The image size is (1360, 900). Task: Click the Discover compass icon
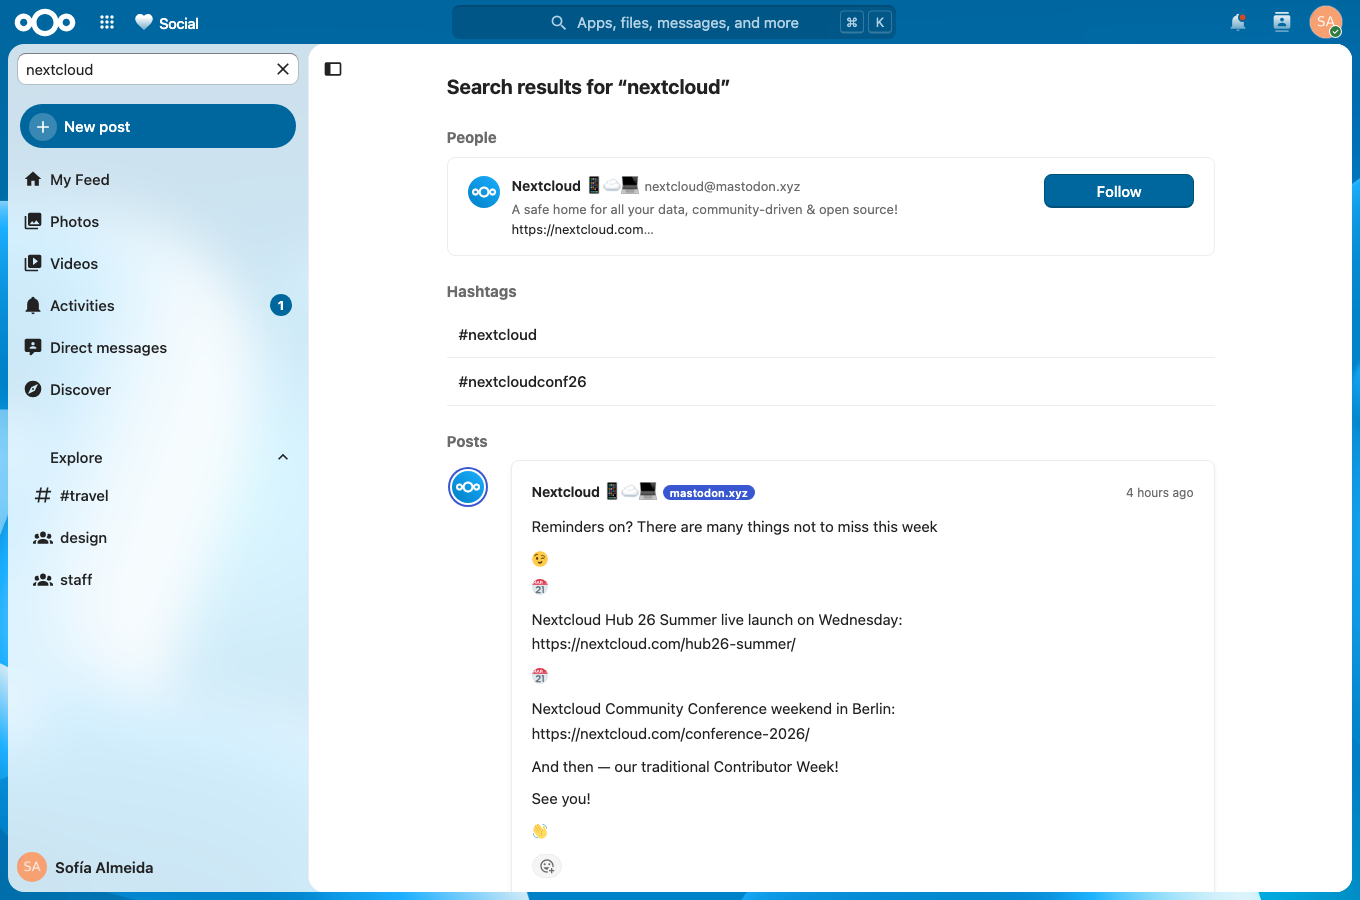33,390
